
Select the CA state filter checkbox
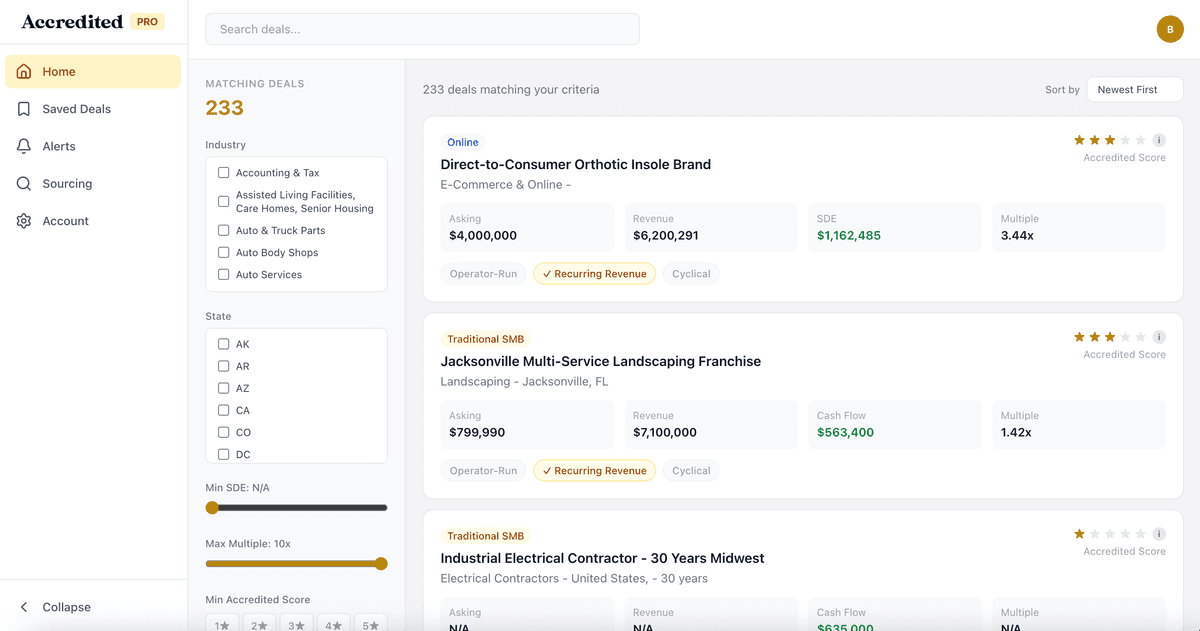(223, 410)
